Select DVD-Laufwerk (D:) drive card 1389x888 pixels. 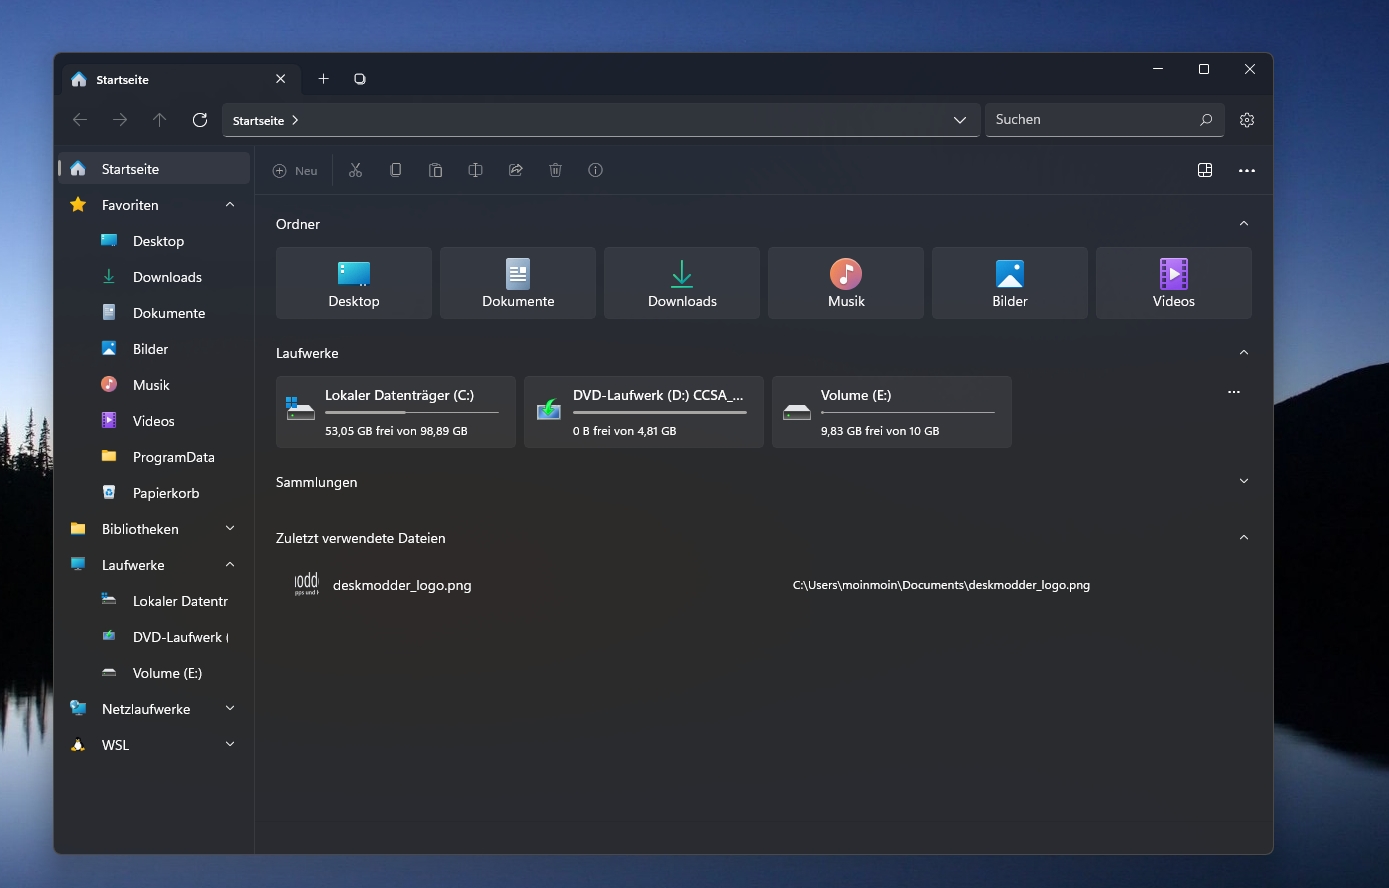pos(644,412)
